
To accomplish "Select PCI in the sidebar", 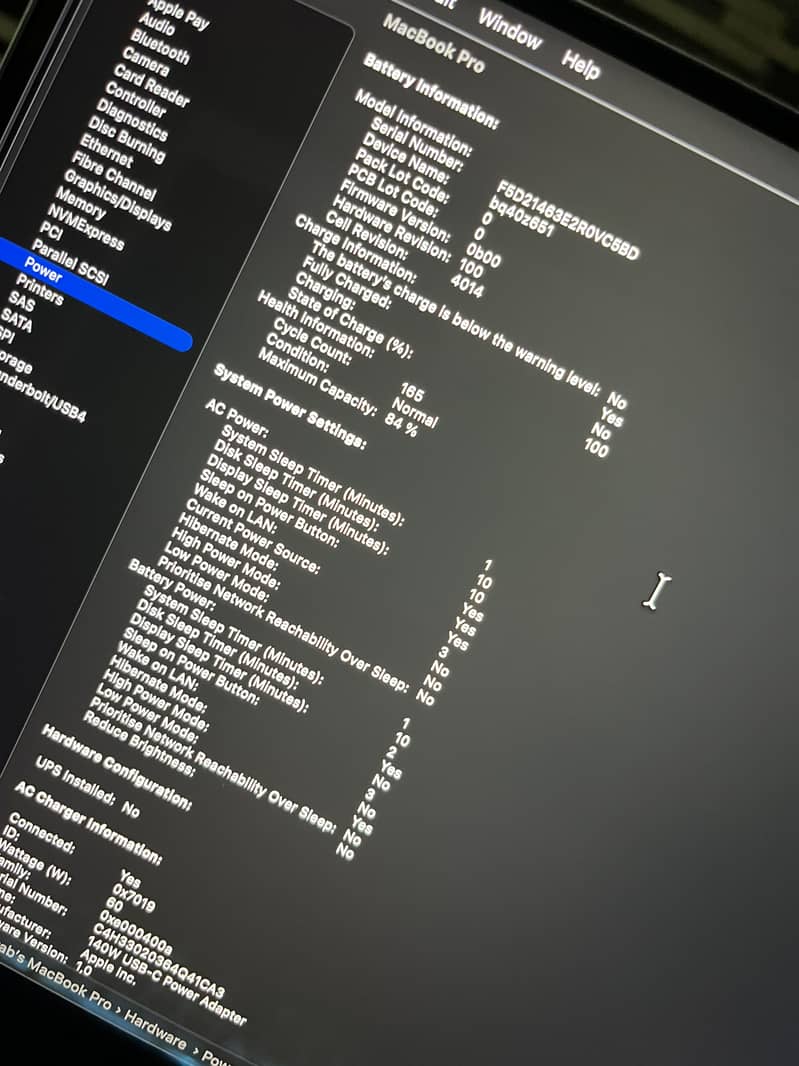I will click(x=52, y=230).
